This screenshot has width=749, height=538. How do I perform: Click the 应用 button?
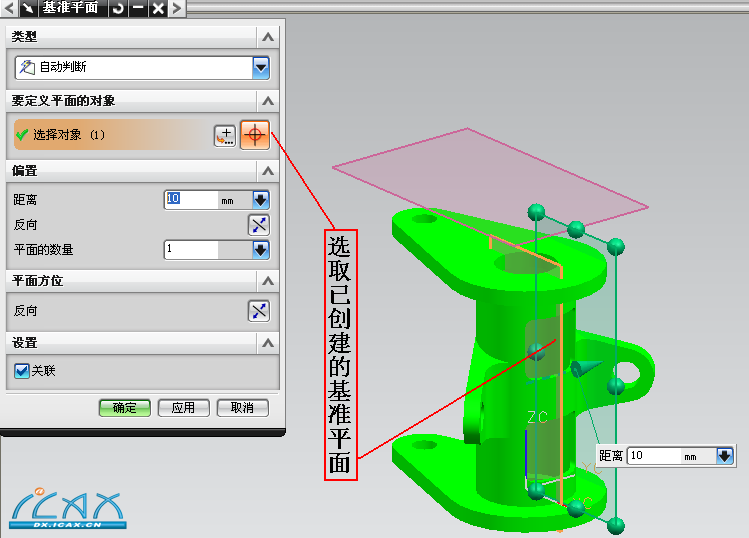pyautogui.click(x=183, y=408)
